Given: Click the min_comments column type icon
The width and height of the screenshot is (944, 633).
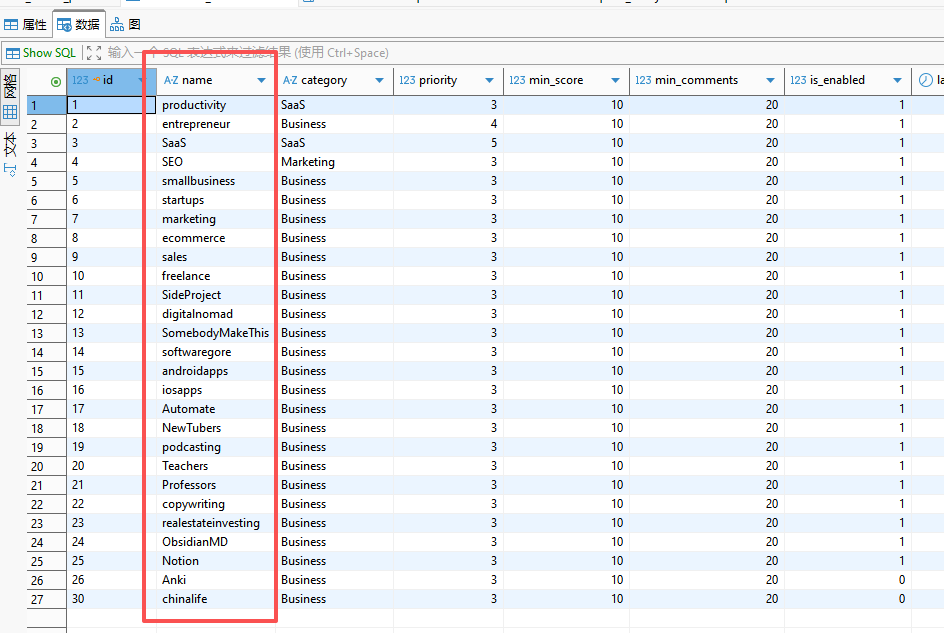Looking at the screenshot, I should tap(643, 81).
